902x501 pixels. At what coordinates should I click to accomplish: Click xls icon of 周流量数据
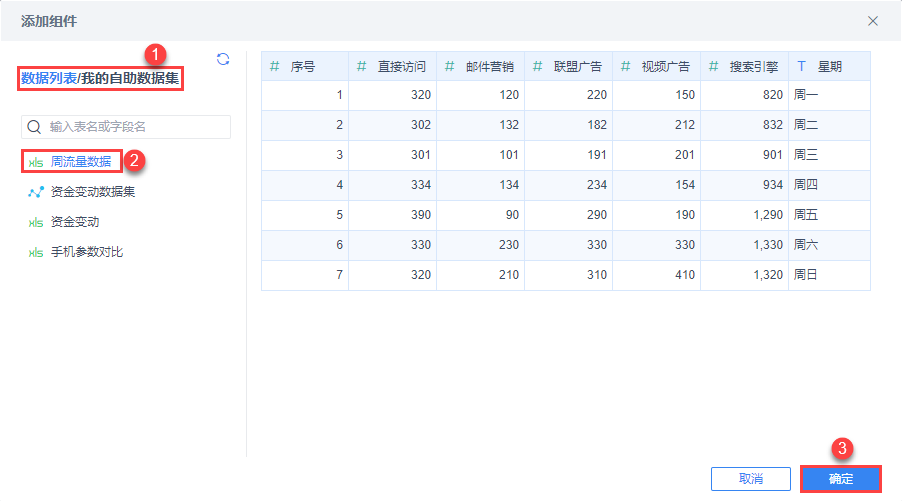point(36,163)
